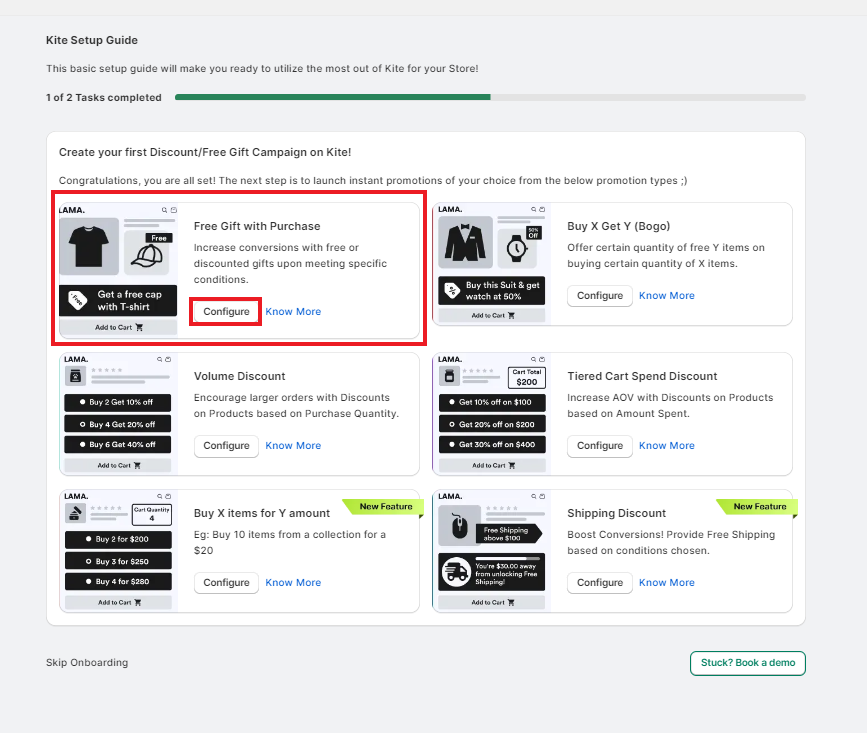Viewport: 867px width, 733px height.
Task: Click the suit icon in Bogo preview
Action: pyautogui.click(x=465, y=244)
